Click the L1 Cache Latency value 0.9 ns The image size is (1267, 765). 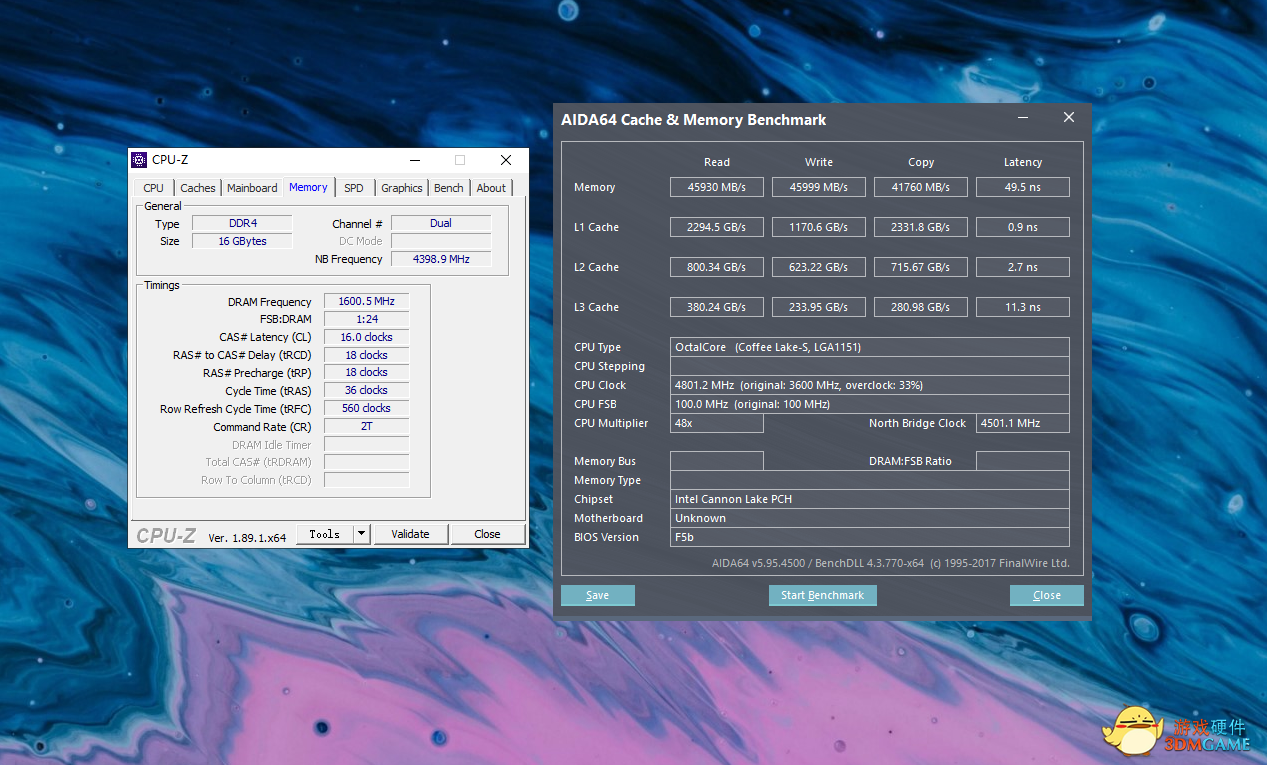pos(1023,227)
